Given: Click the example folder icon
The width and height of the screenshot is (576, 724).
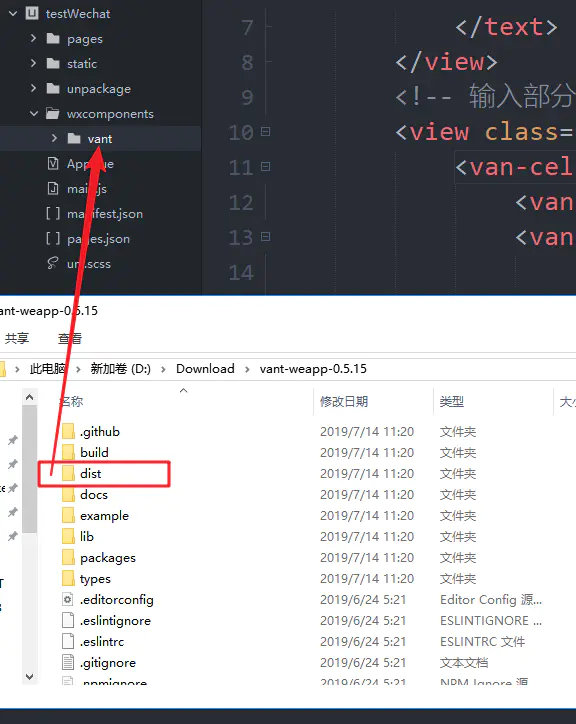Looking at the screenshot, I should [68, 515].
